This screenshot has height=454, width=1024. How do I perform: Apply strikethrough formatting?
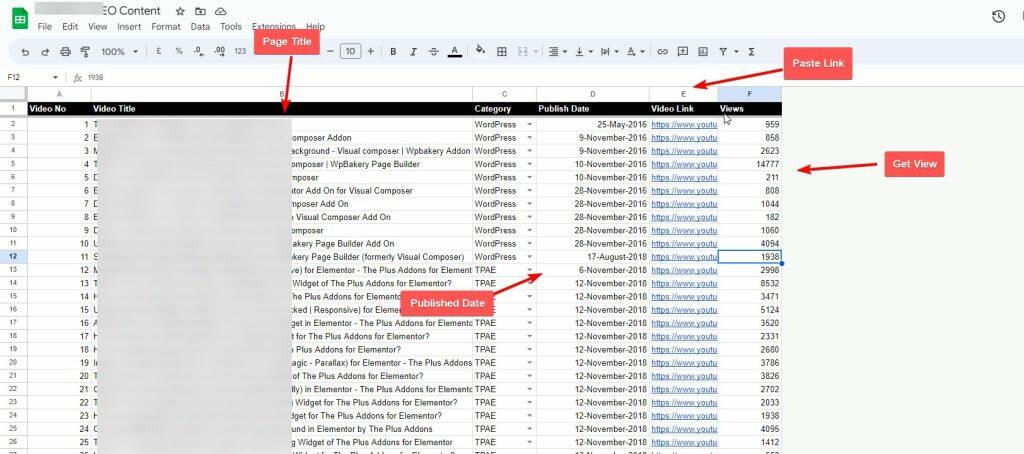434,51
